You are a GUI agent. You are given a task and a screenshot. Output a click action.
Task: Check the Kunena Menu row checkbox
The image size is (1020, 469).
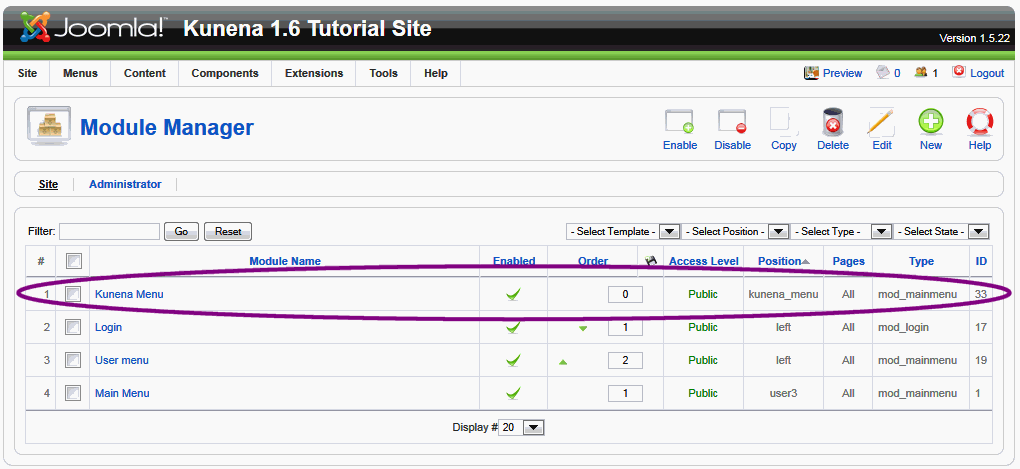[73, 294]
